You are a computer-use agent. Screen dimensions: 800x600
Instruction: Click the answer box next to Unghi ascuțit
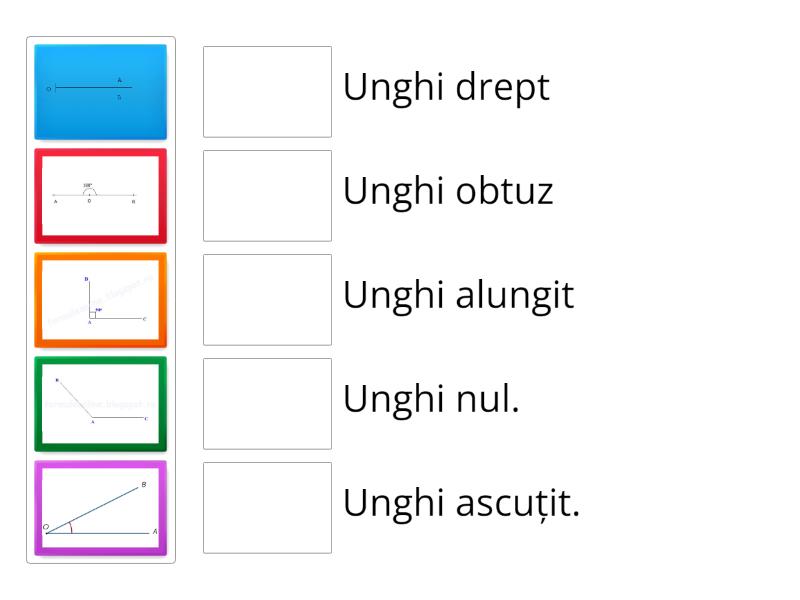coord(266,508)
